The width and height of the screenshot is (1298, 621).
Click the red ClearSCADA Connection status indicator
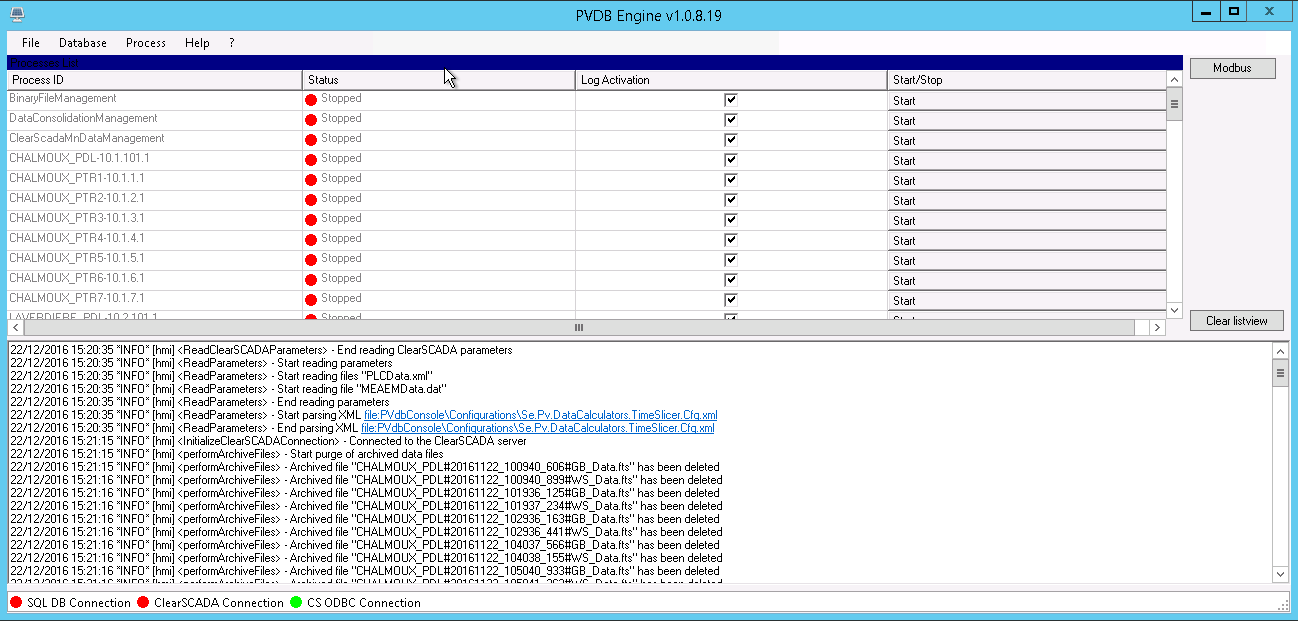[x=143, y=603]
